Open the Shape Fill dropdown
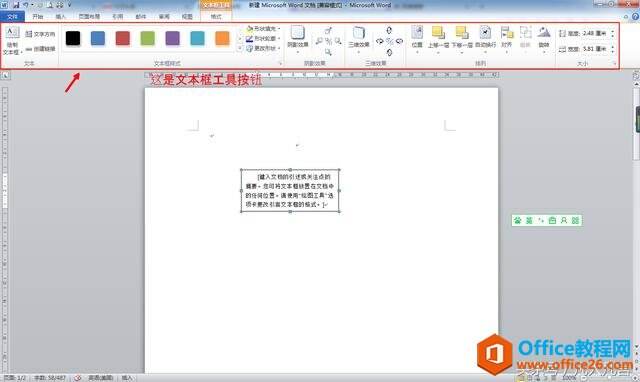 (263, 29)
